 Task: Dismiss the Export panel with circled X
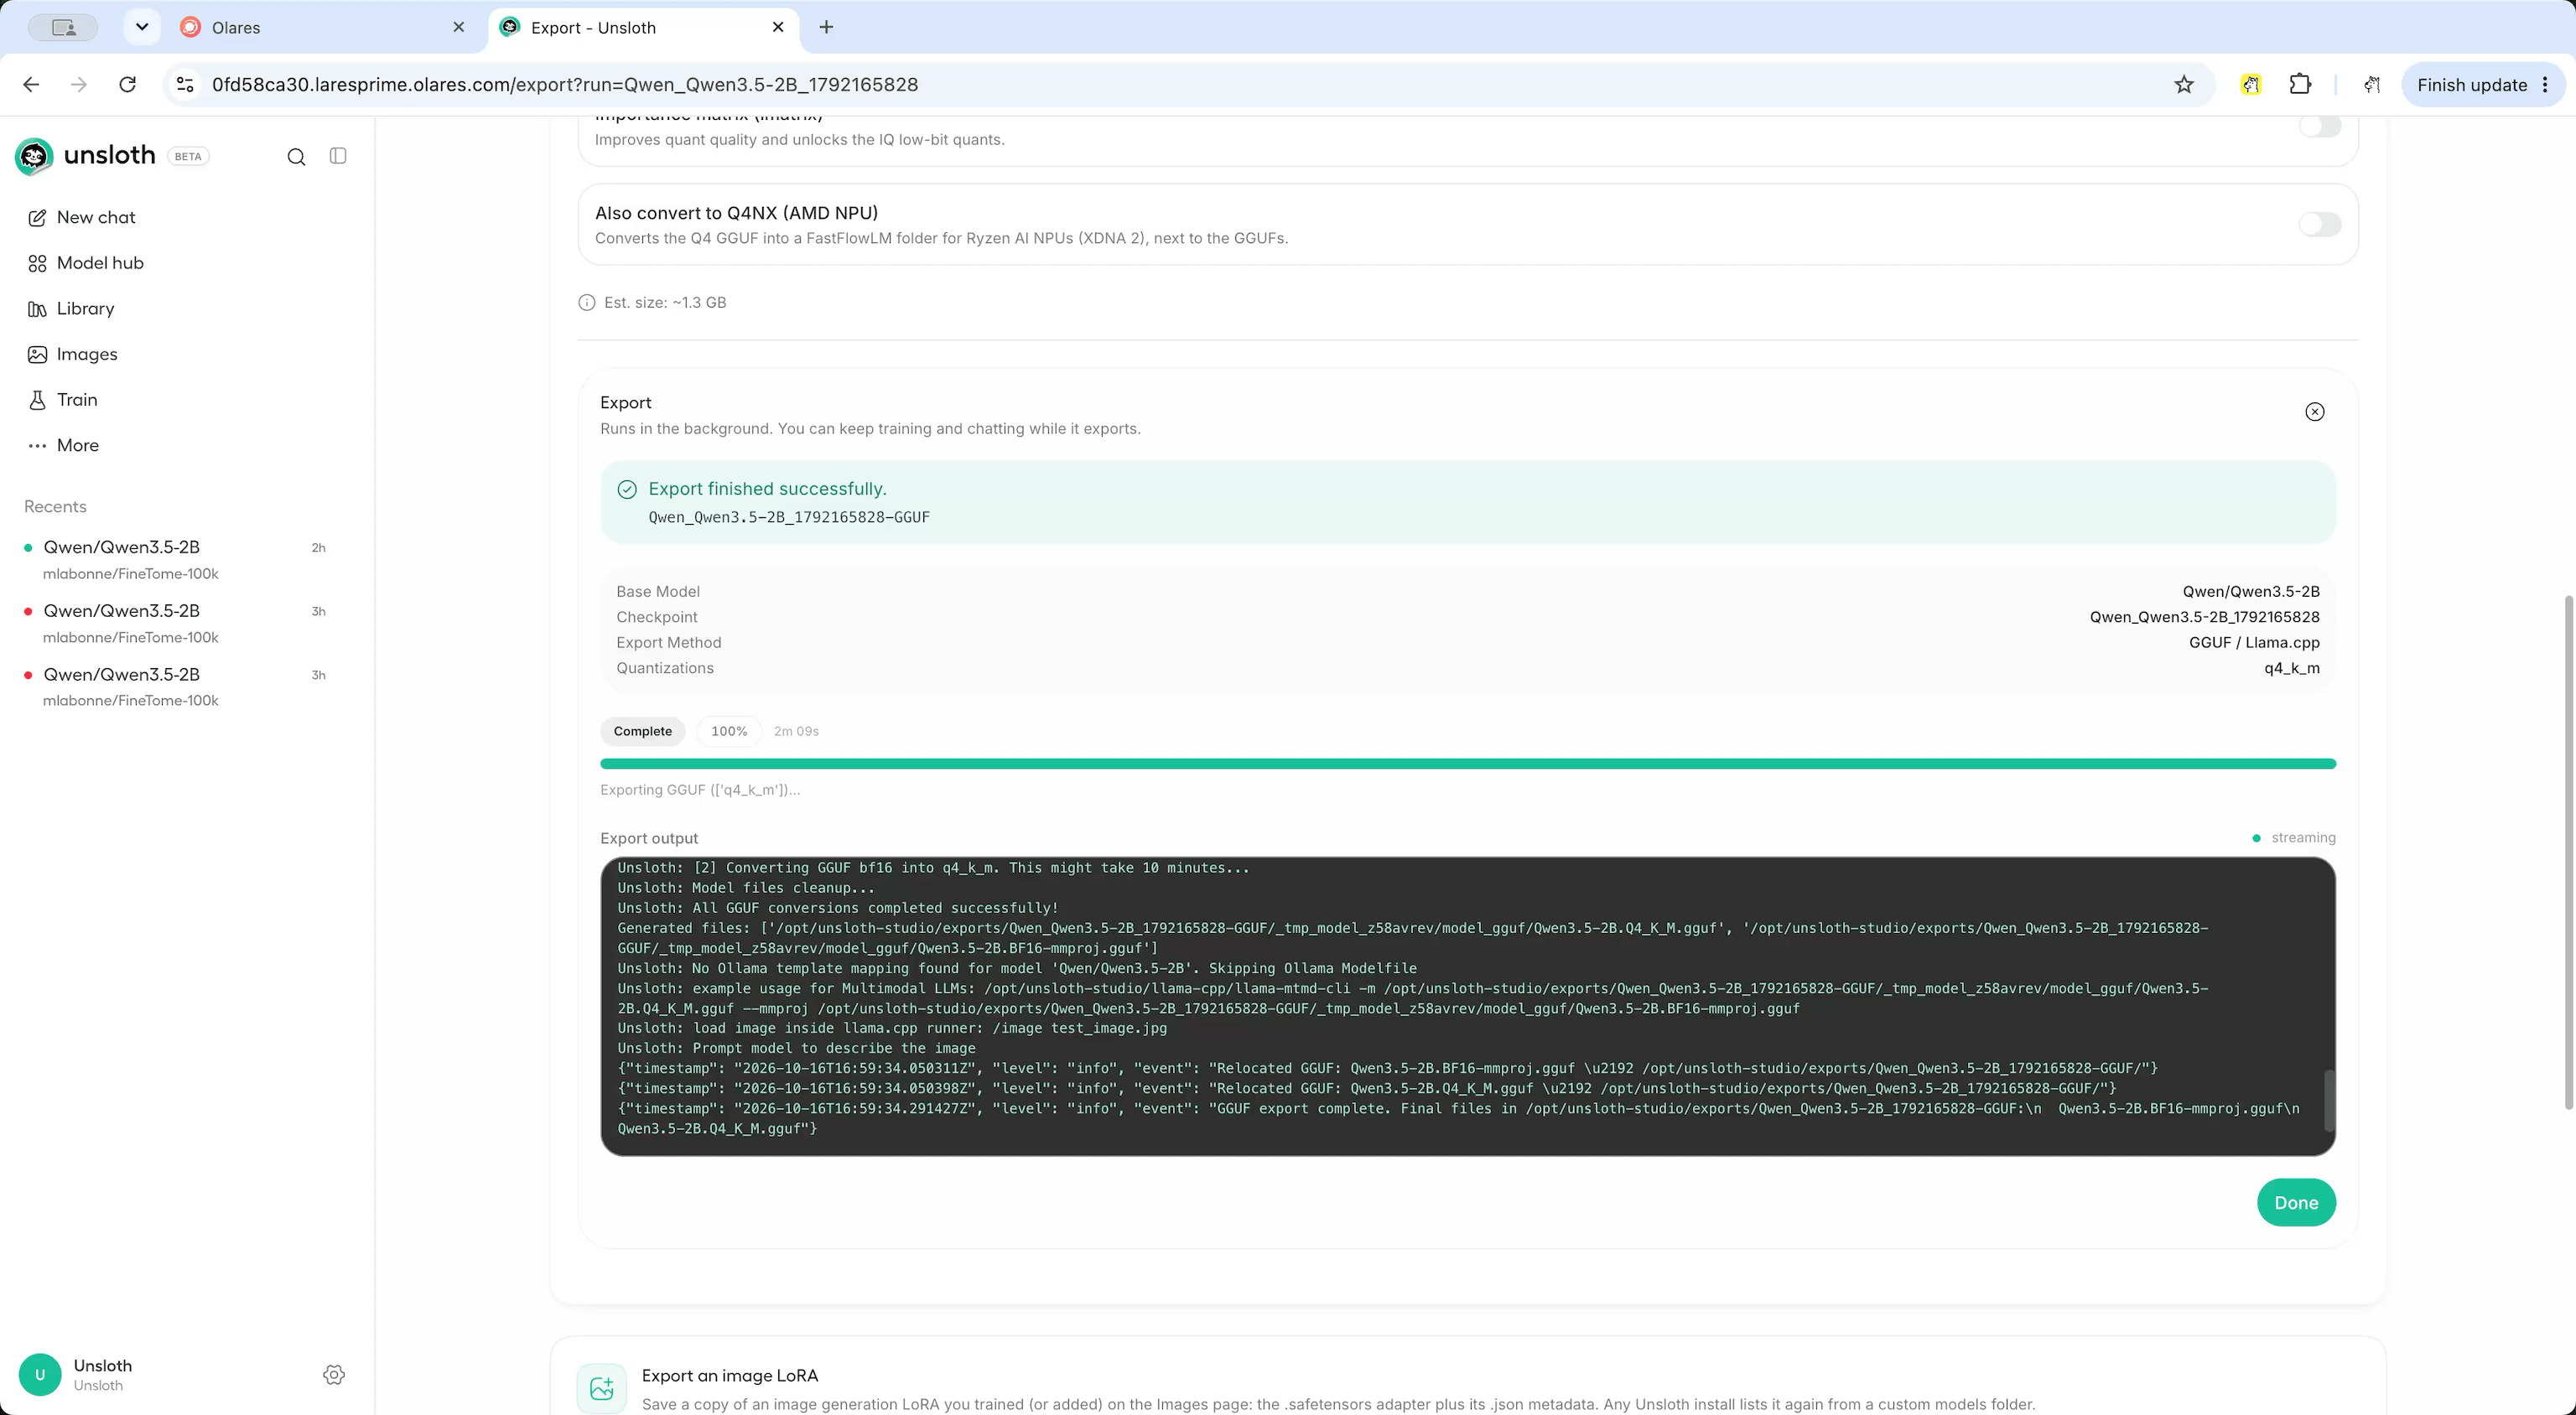coord(2314,412)
